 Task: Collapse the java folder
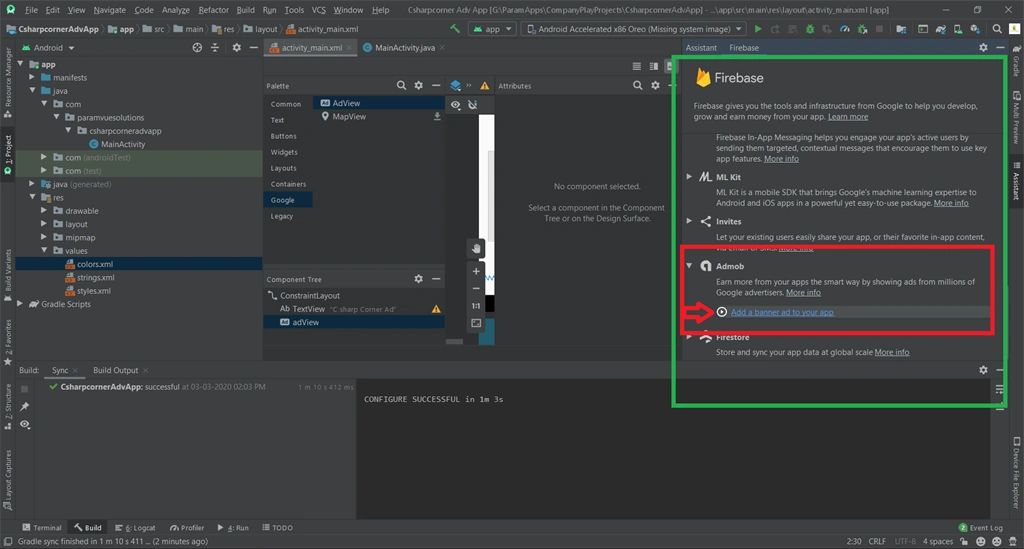[x=32, y=91]
